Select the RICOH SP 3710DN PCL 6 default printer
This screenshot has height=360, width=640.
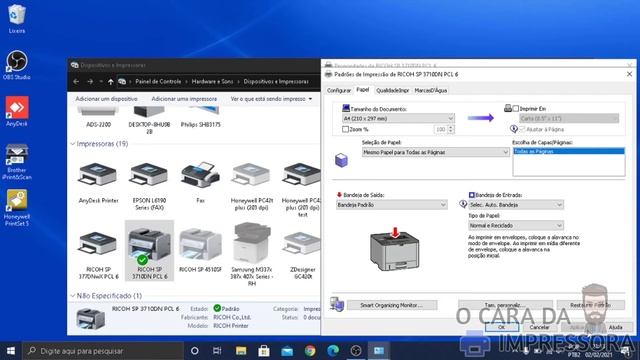click(x=149, y=251)
